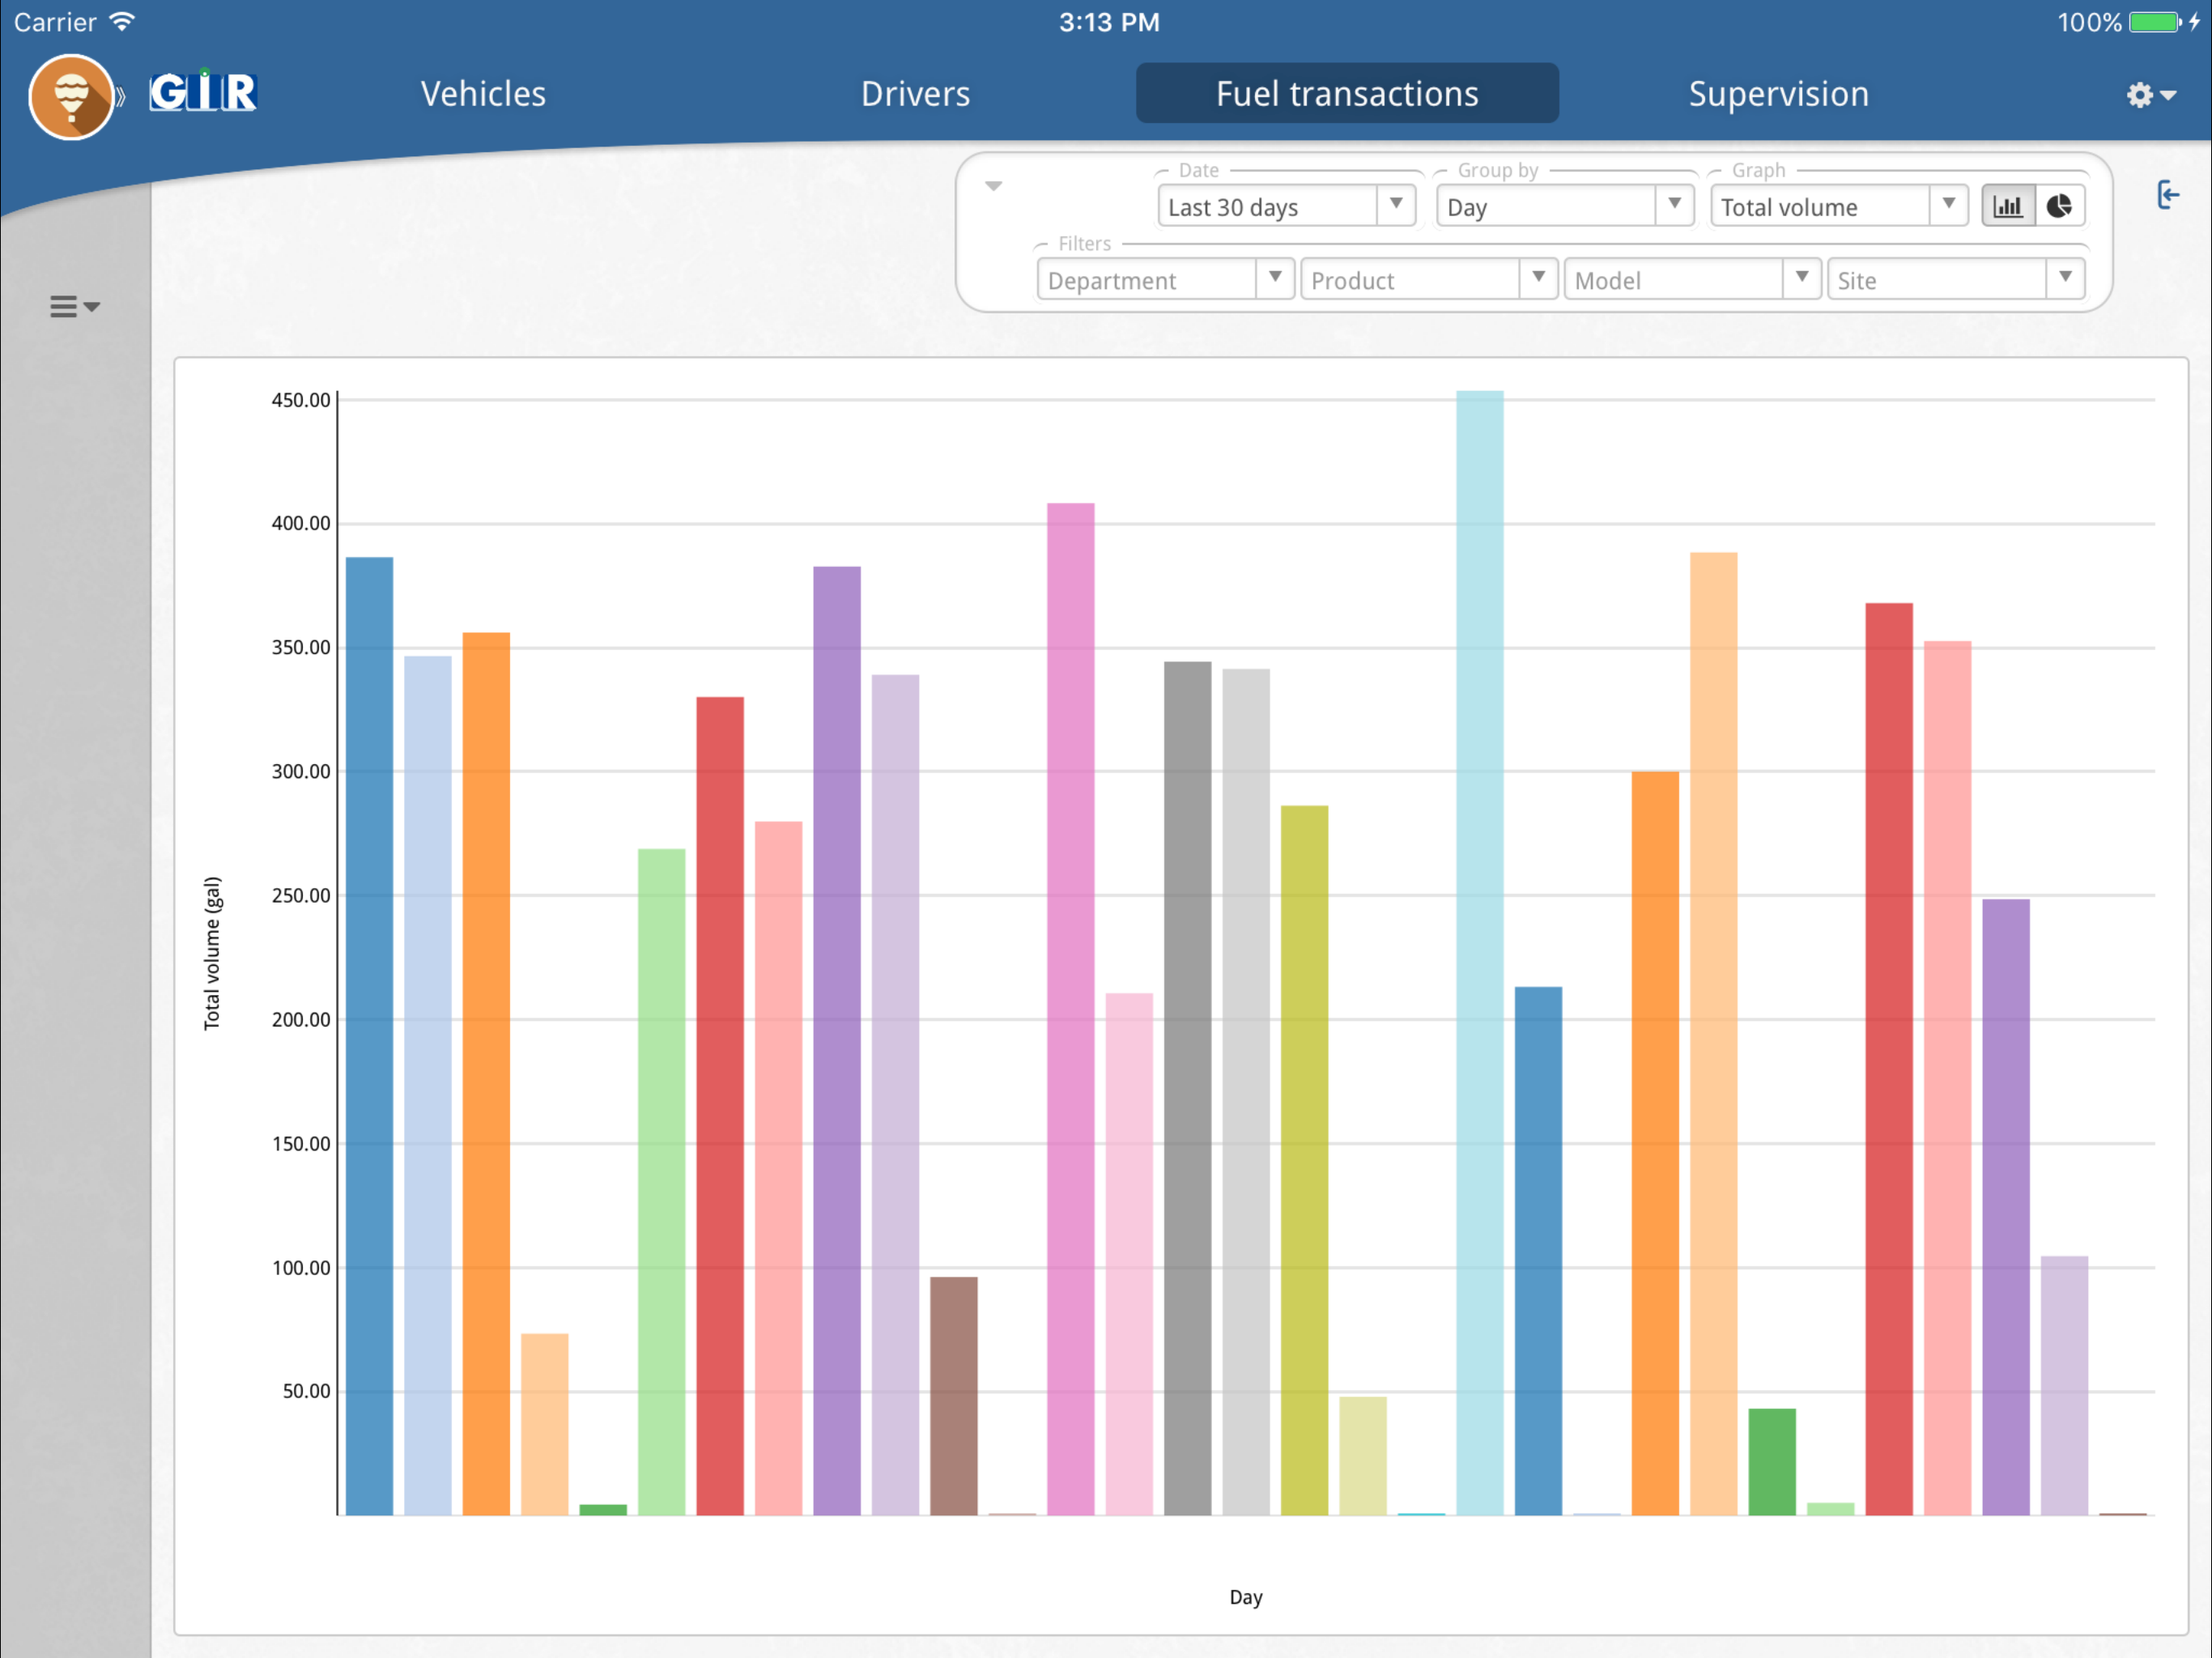Open the Group by Day dropdown
This screenshot has height=1658, width=2212.
tap(1564, 206)
